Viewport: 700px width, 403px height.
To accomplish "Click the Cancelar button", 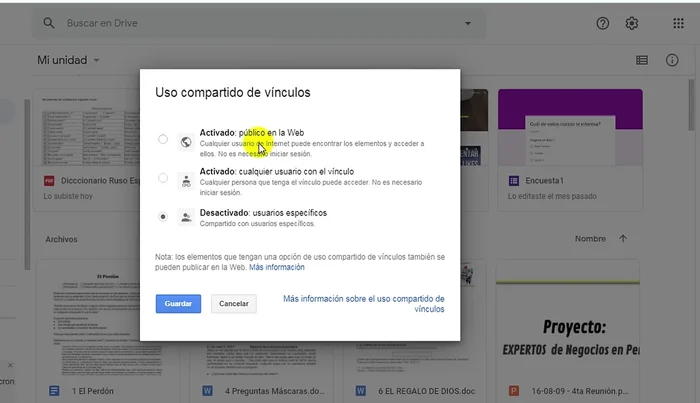I will tap(233, 303).
